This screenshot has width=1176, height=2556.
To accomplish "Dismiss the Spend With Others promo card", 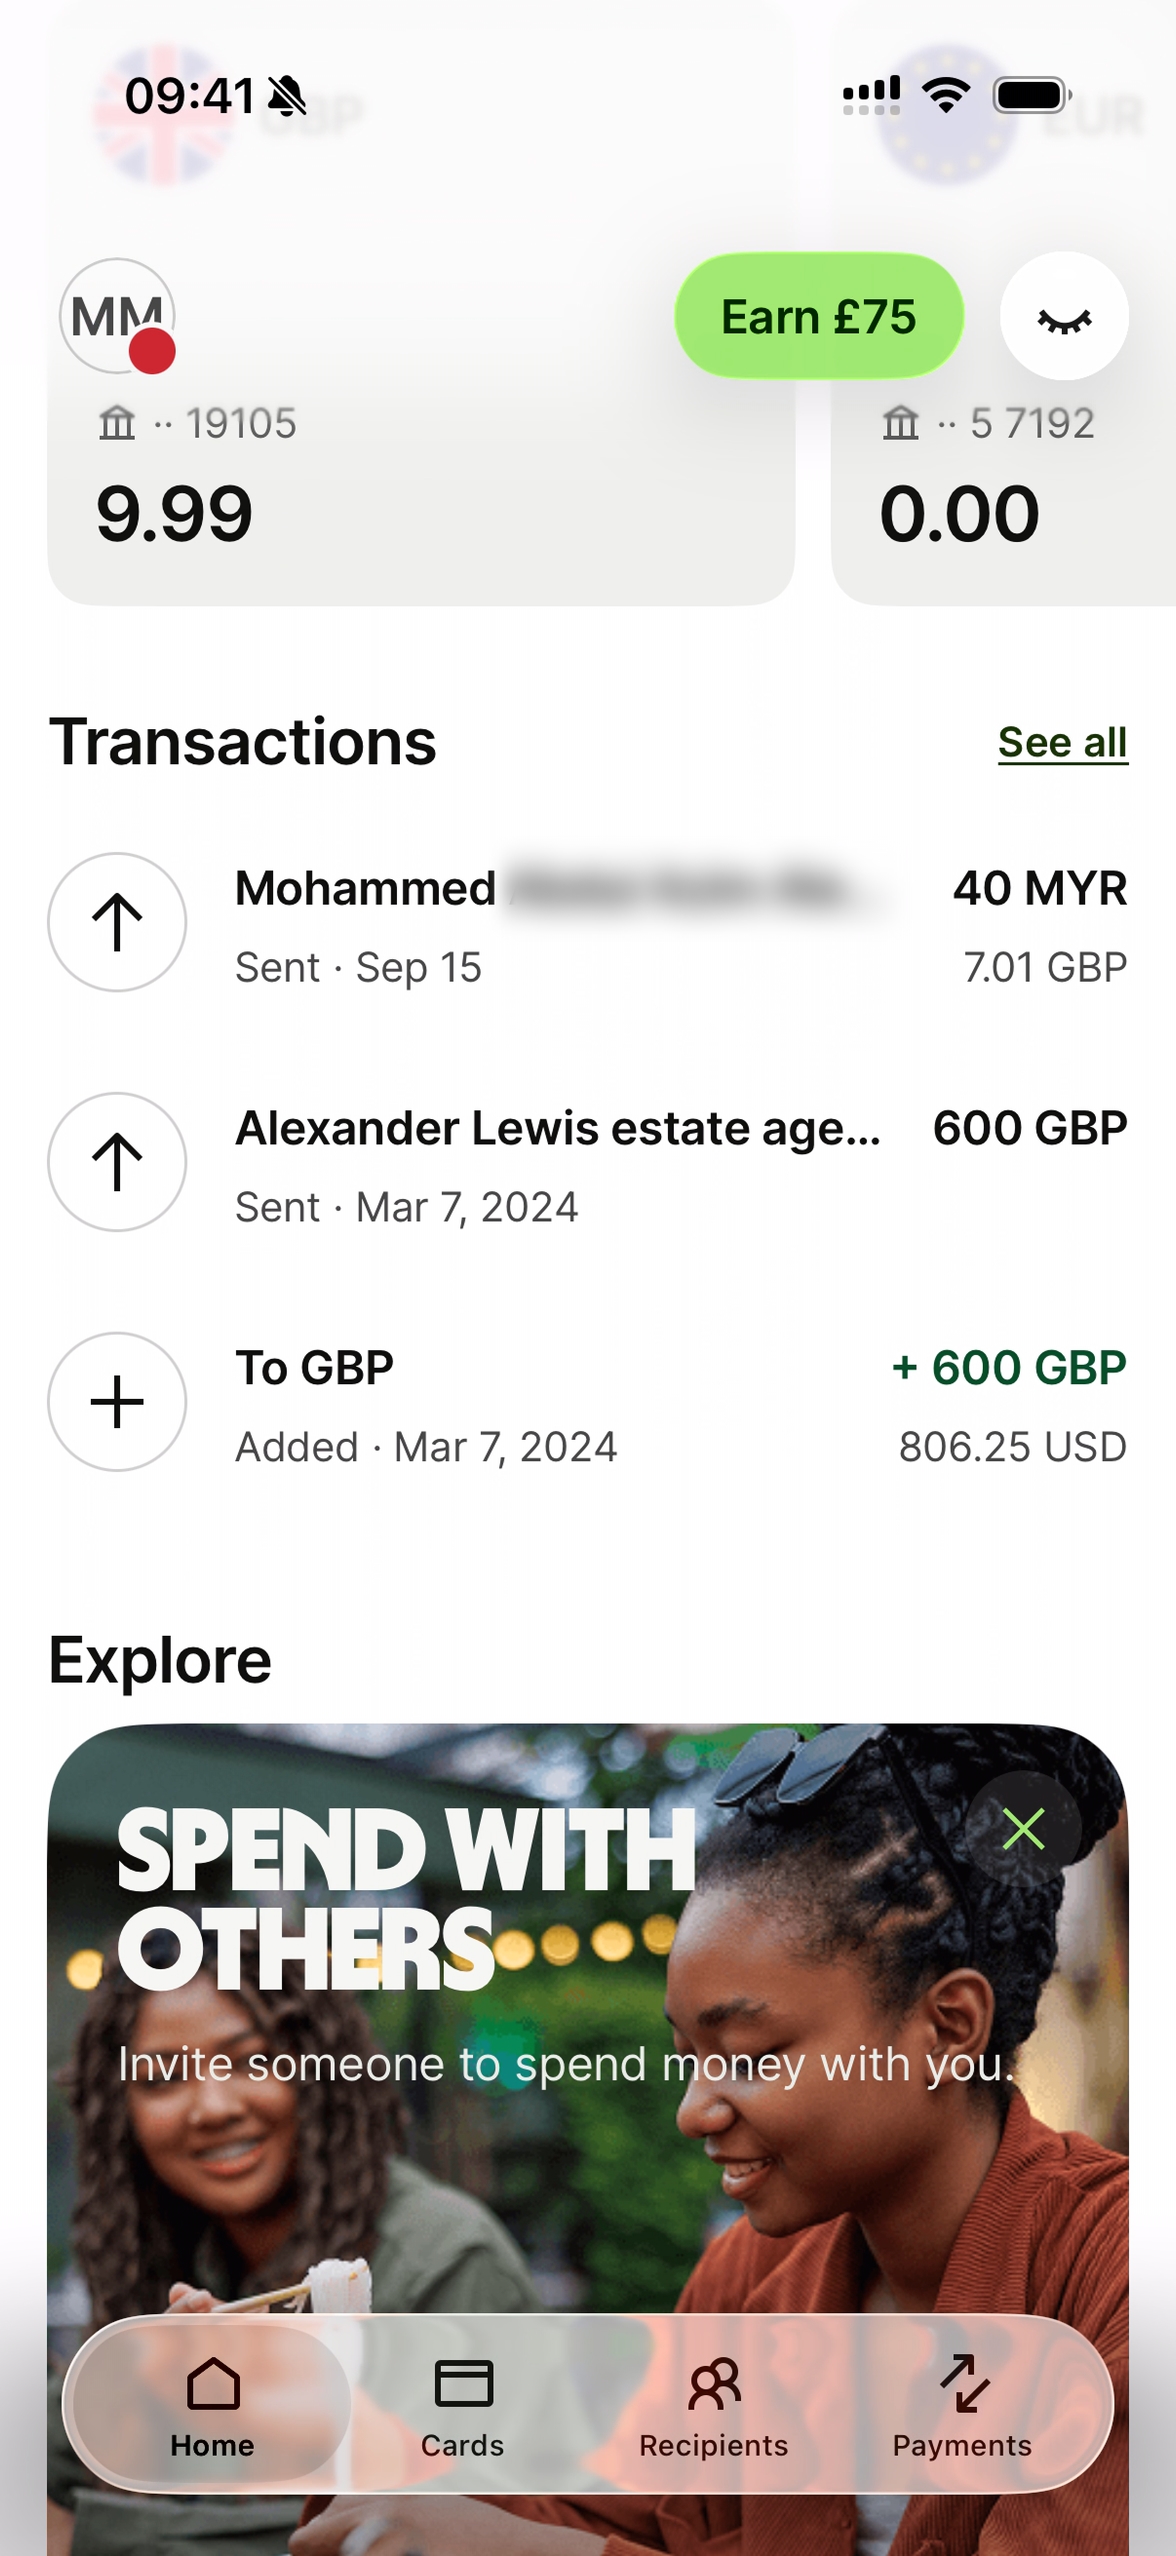I will tap(1023, 1829).
